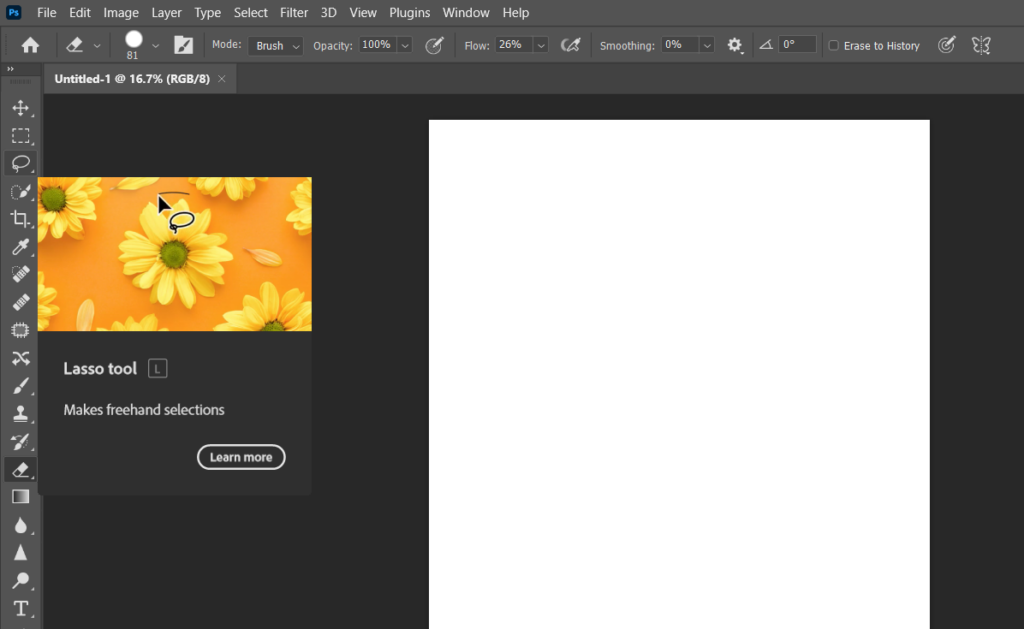1024x629 pixels.
Task: Click the brush angle icon
Action: click(765, 45)
